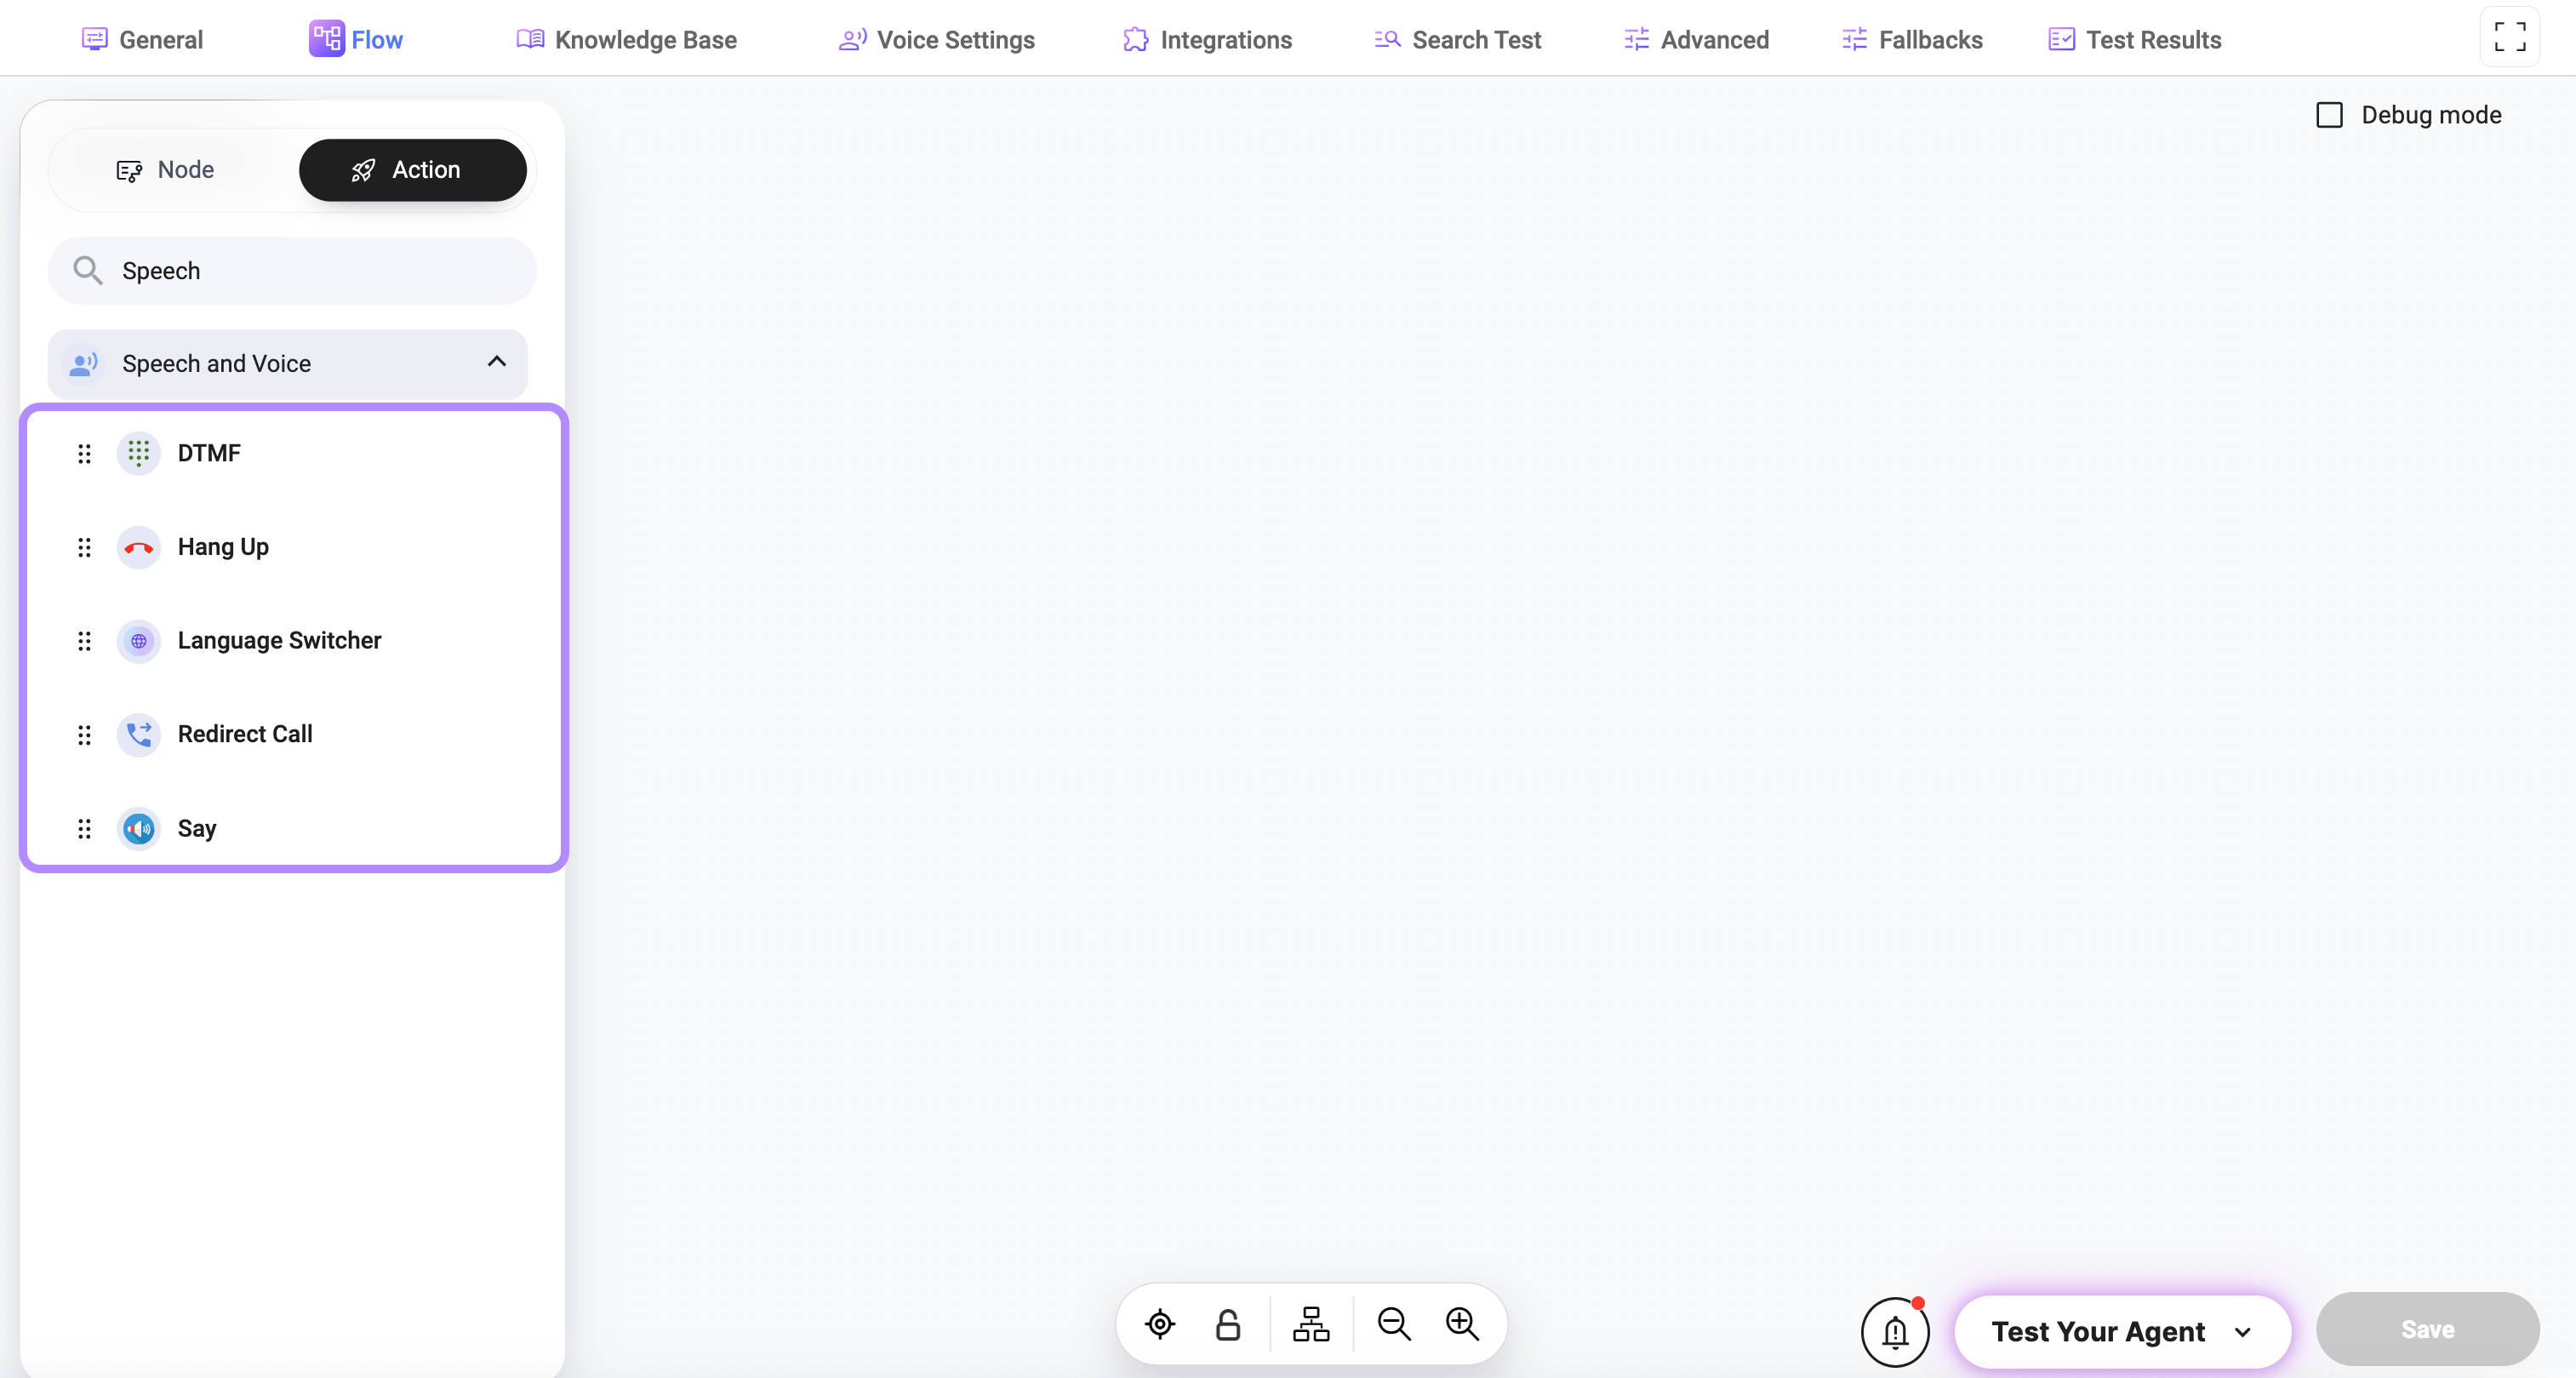Click the Language Switcher action label

click(x=279, y=640)
